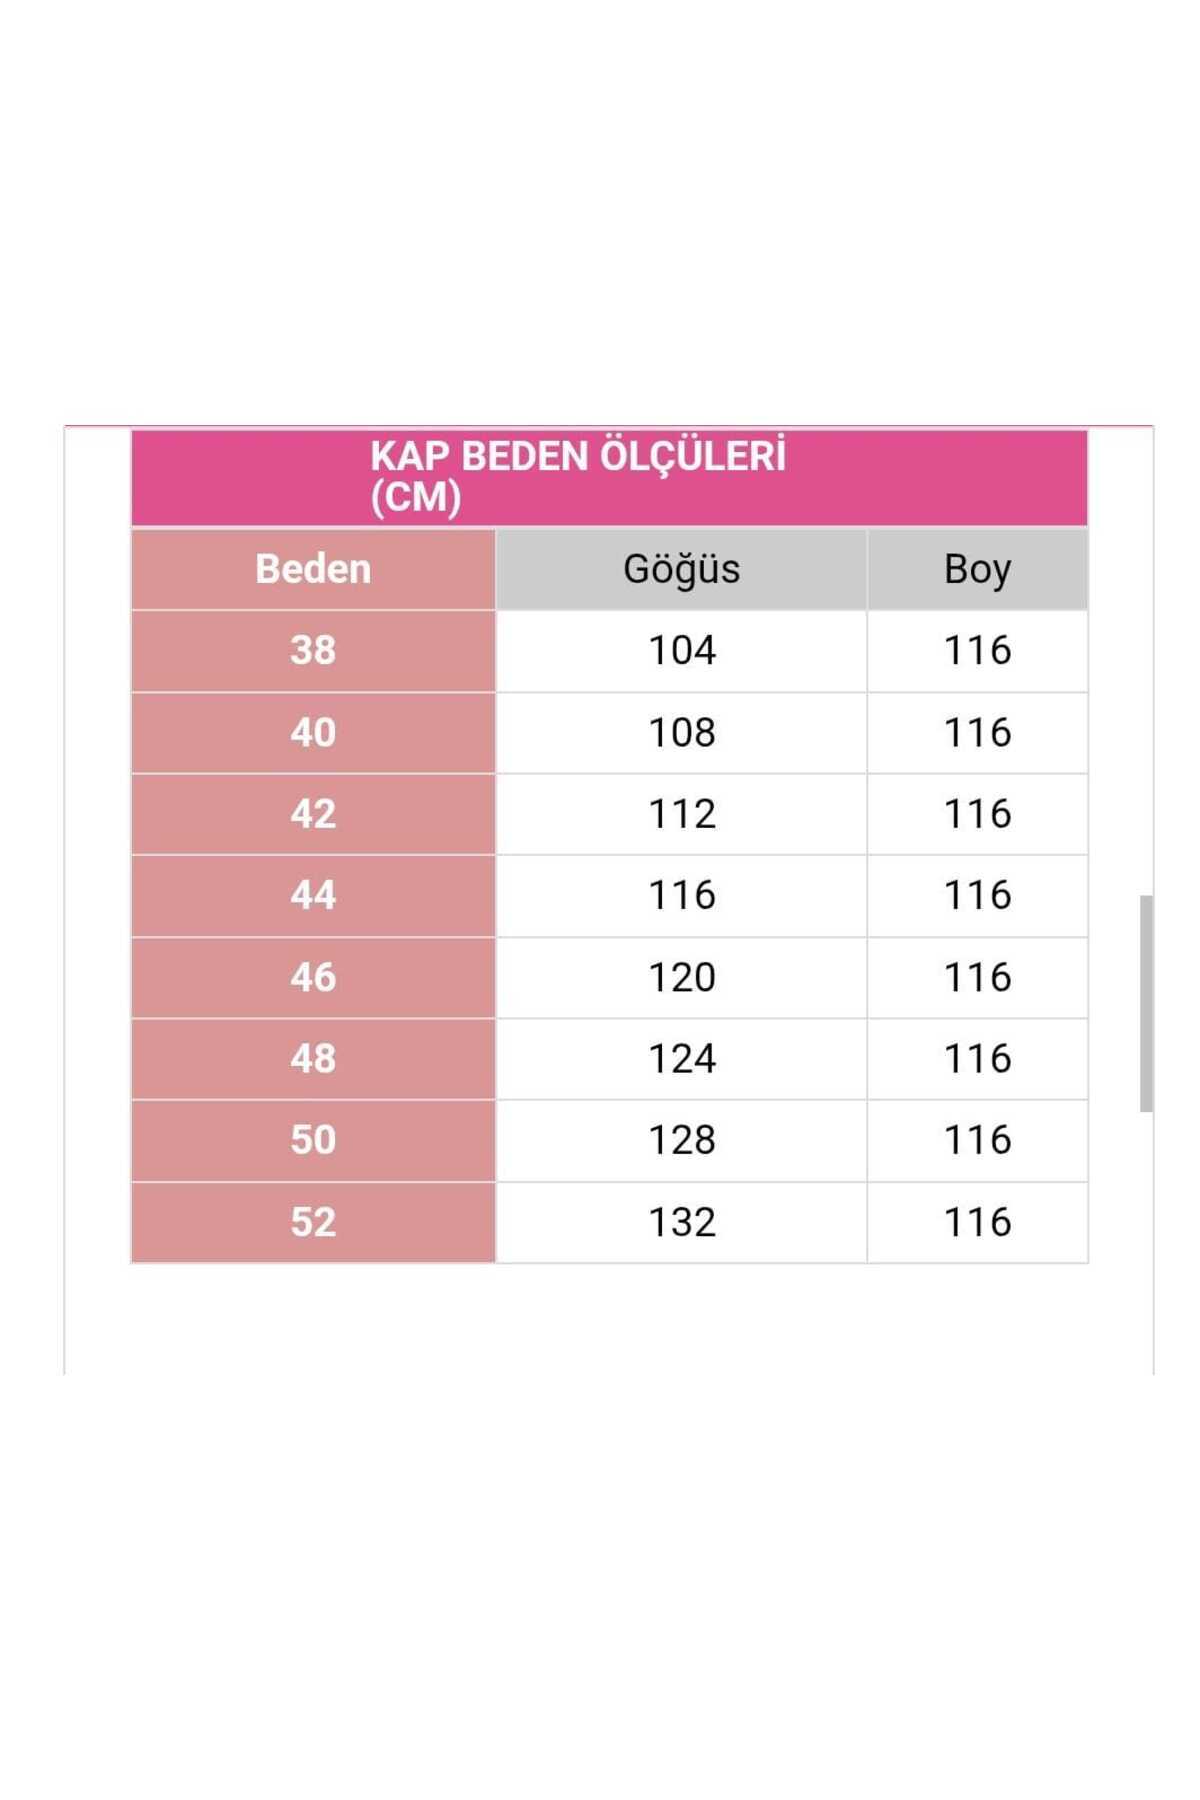1200x1800 pixels.
Task: Select the size 44 cell
Action: (x=313, y=895)
